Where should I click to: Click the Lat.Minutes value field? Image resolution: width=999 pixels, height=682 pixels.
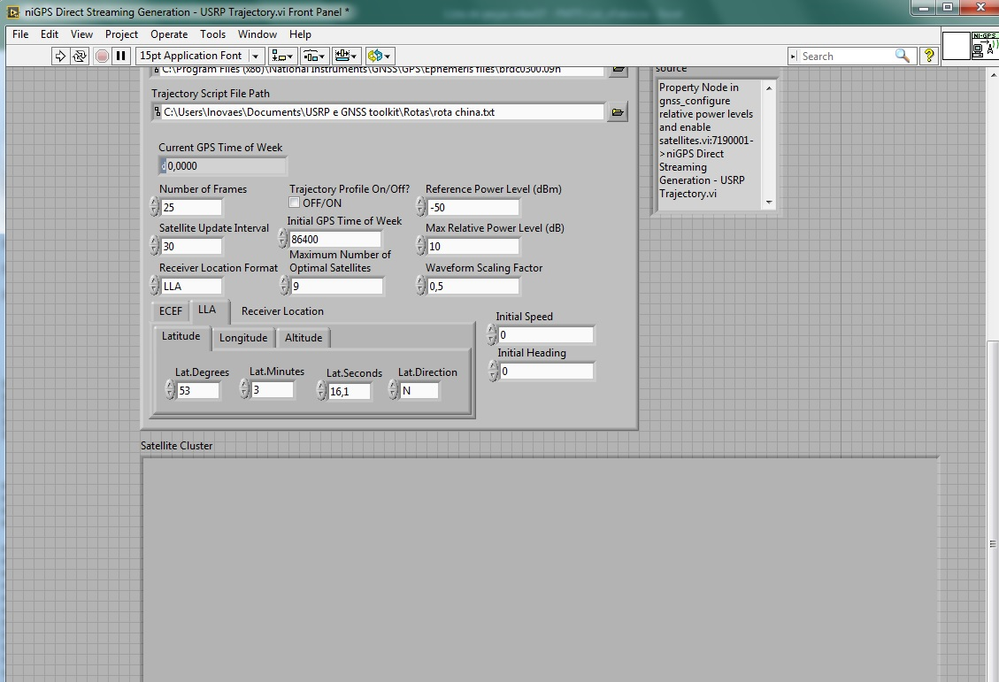(273, 389)
